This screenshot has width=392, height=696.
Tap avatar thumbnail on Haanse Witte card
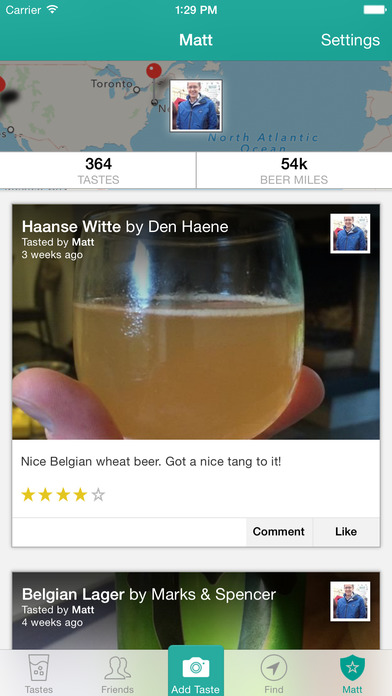click(x=350, y=233)
